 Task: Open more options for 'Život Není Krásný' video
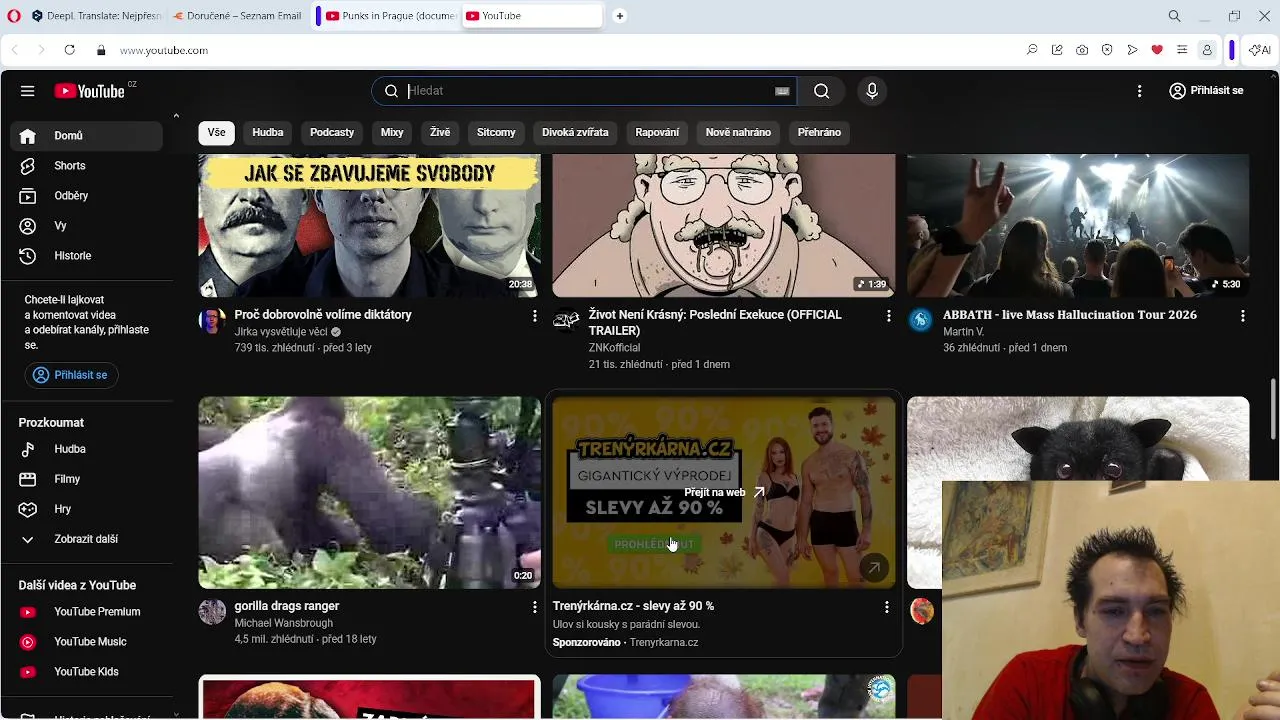(x=888, y=316)
